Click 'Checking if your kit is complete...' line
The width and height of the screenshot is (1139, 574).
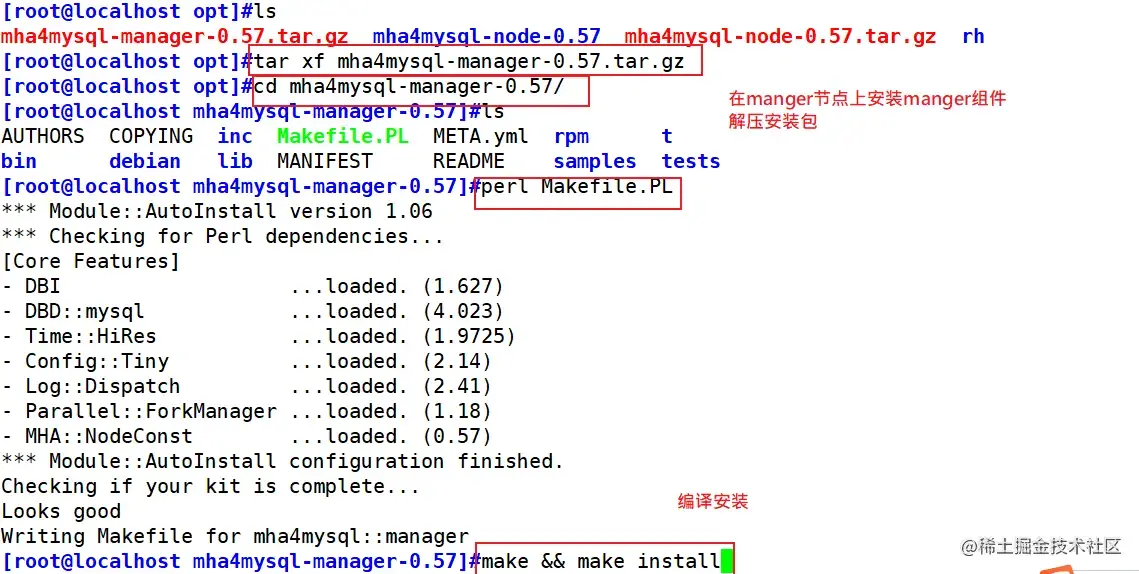pyautogui.click(x=211, y=486)
